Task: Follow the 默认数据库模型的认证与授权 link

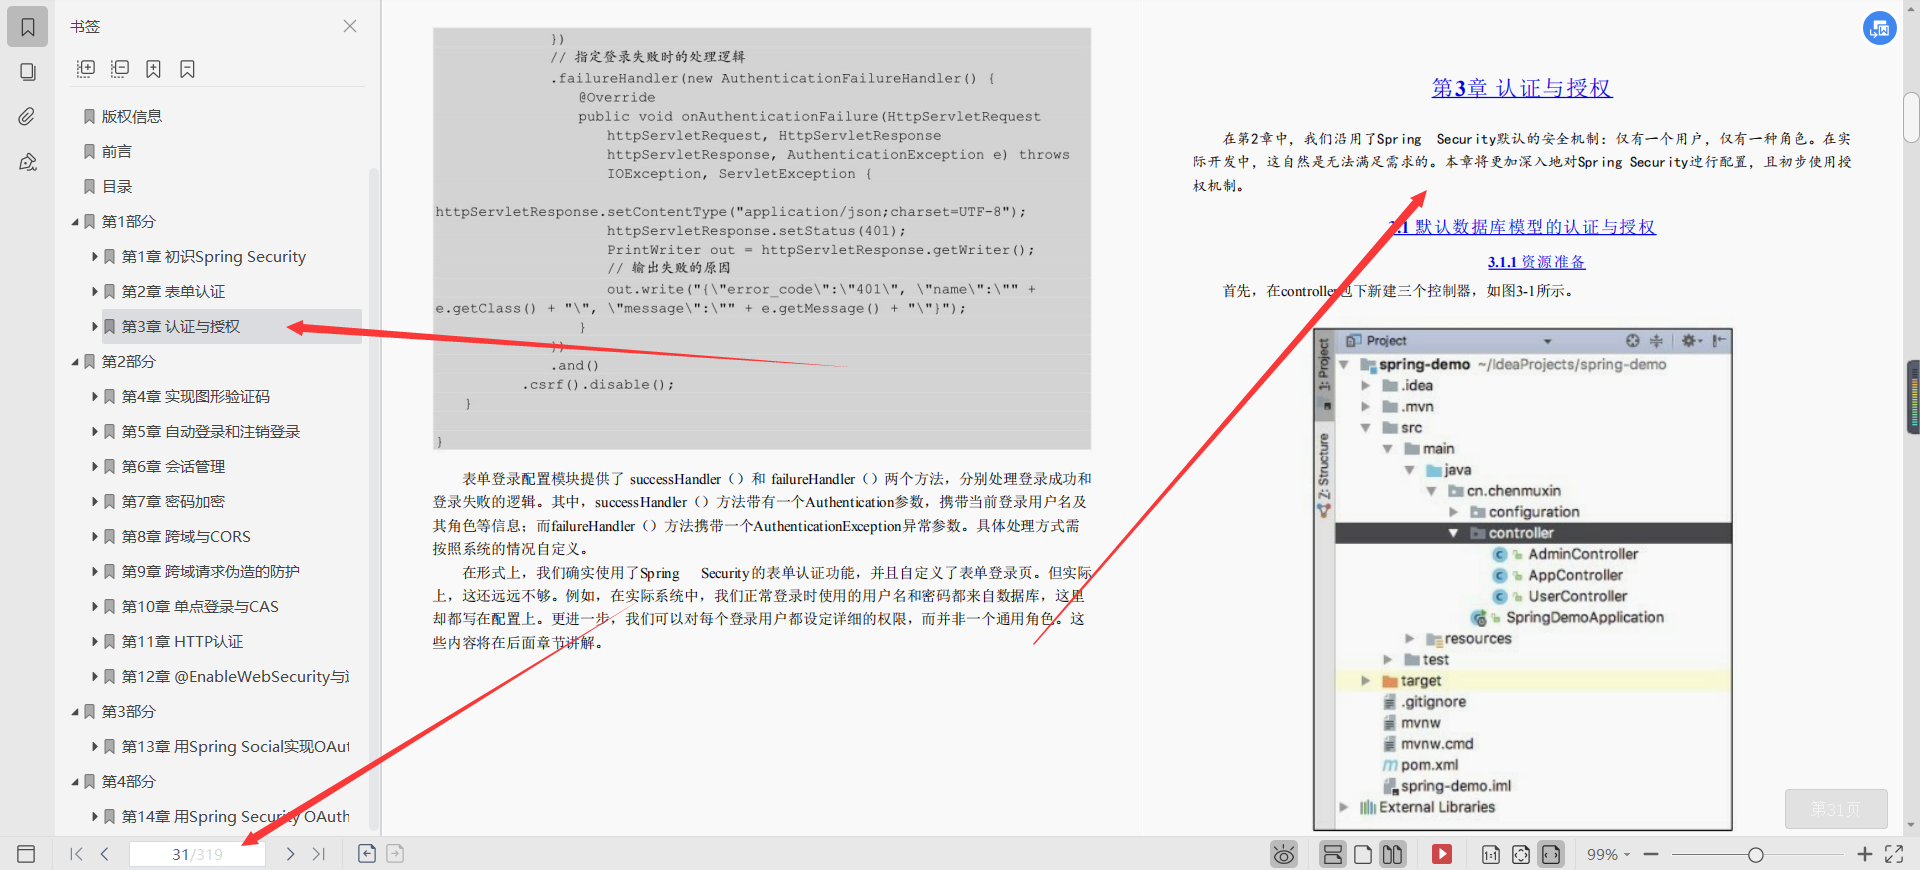Action: click(1535, 227)
